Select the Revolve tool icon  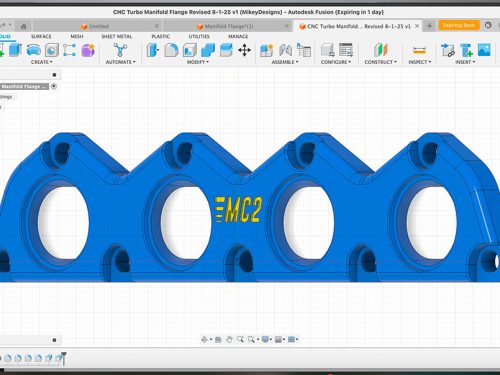coord(34,50)
